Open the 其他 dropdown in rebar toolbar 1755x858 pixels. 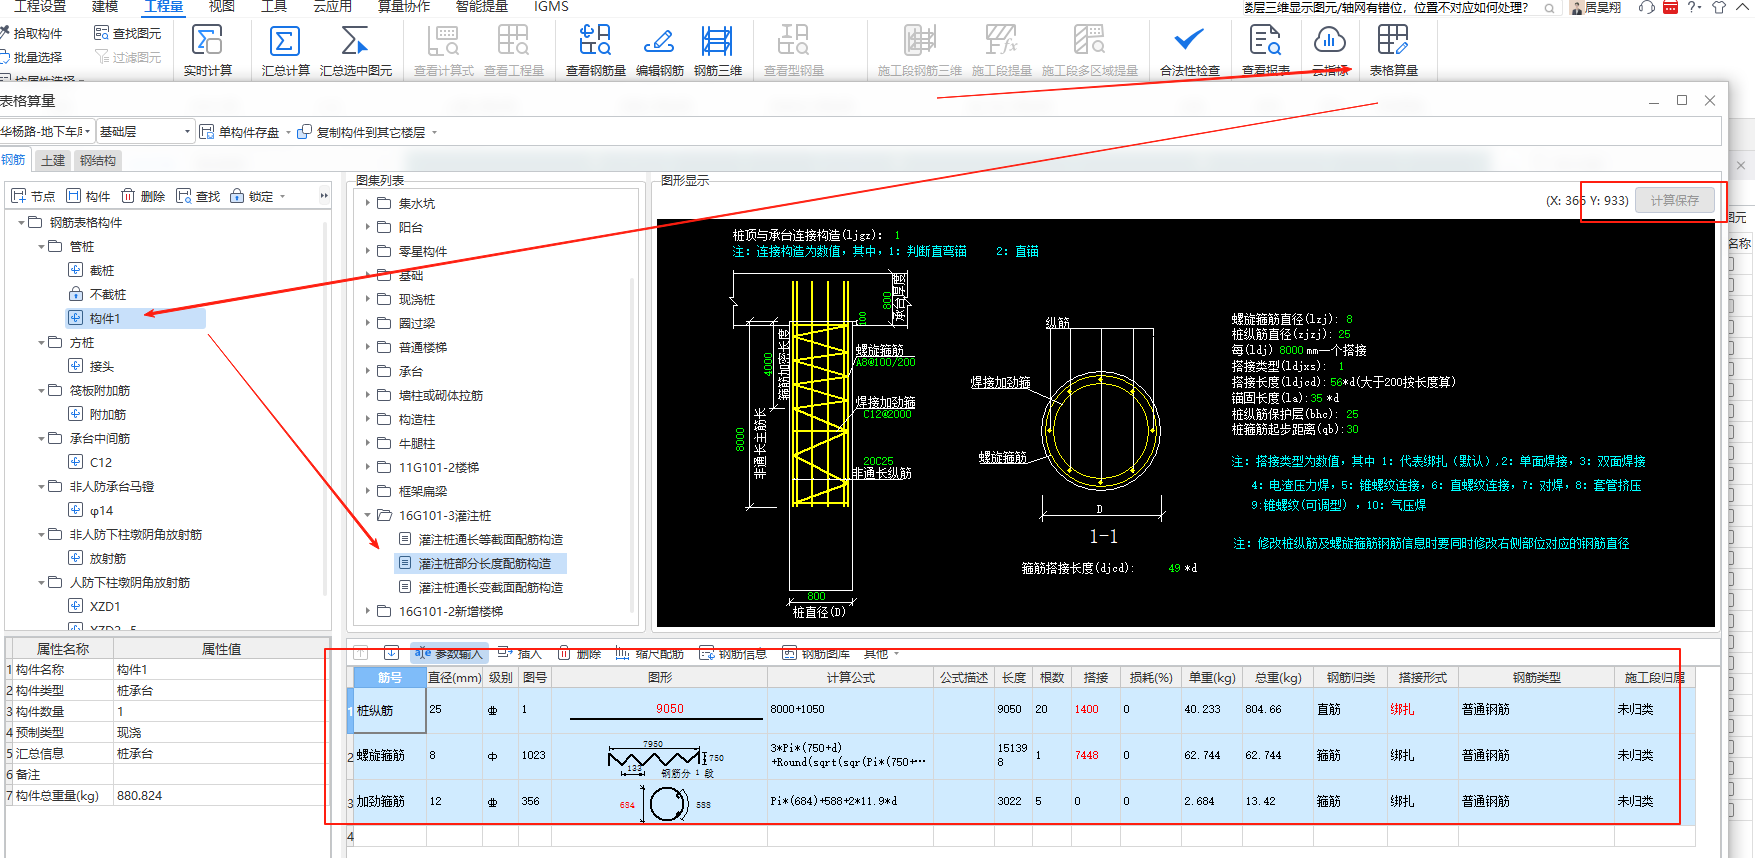coord(881,653)
